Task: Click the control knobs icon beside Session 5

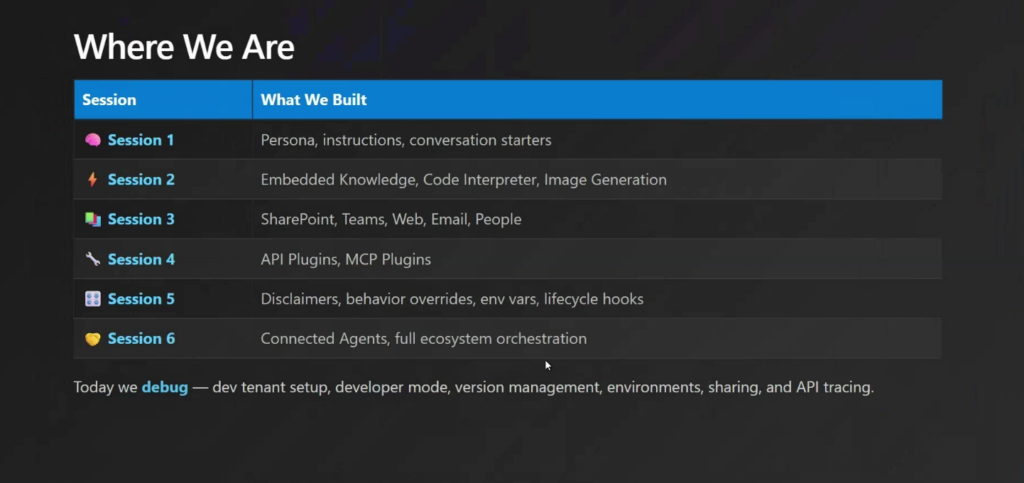Action: (93, 299)
